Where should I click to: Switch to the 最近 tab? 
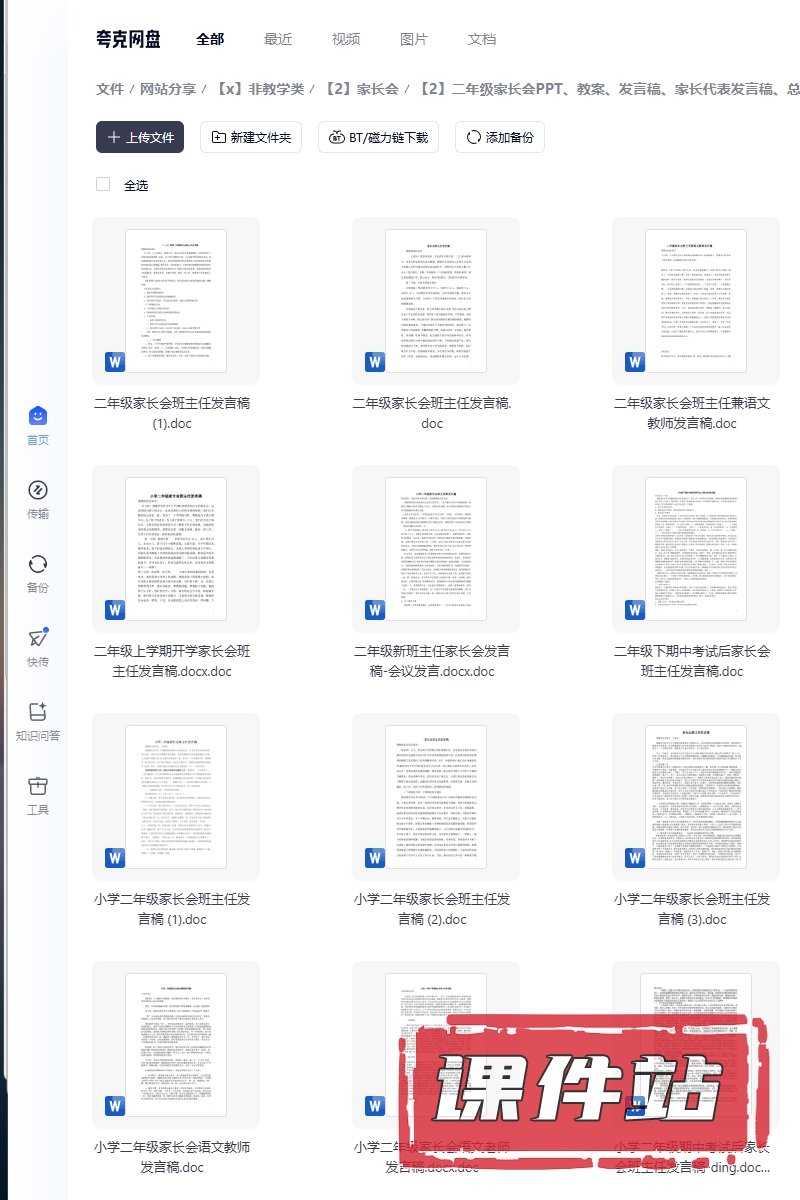tap(278, 39)
